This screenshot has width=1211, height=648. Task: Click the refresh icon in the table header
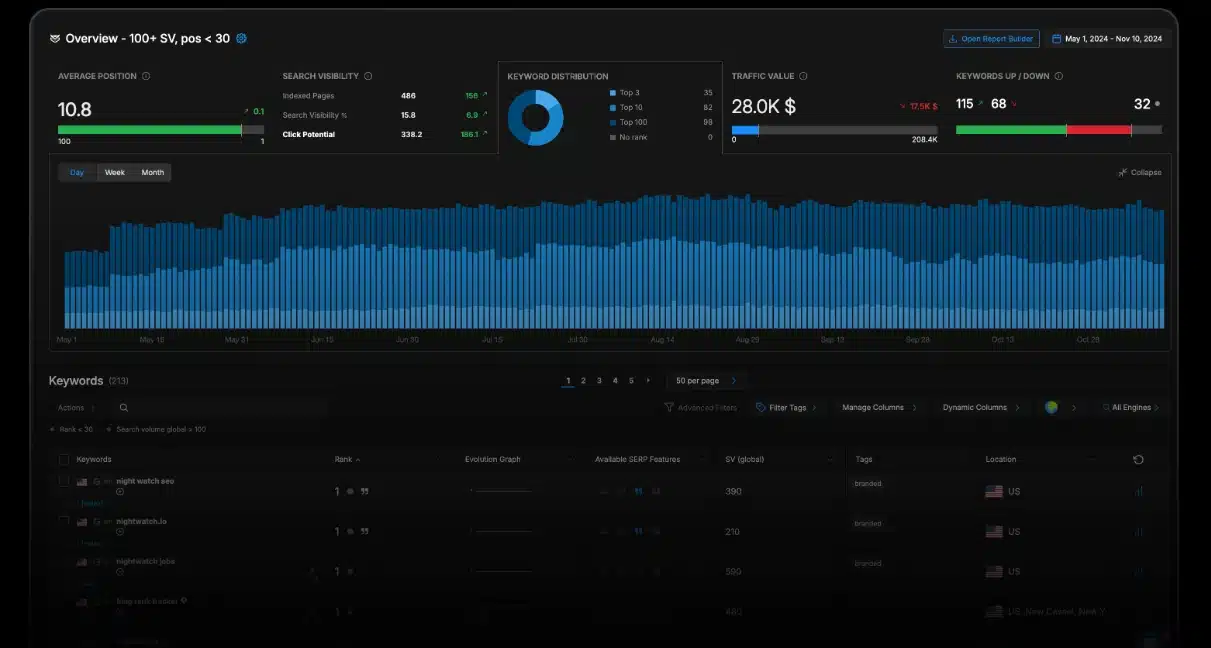coord(1138,459)
